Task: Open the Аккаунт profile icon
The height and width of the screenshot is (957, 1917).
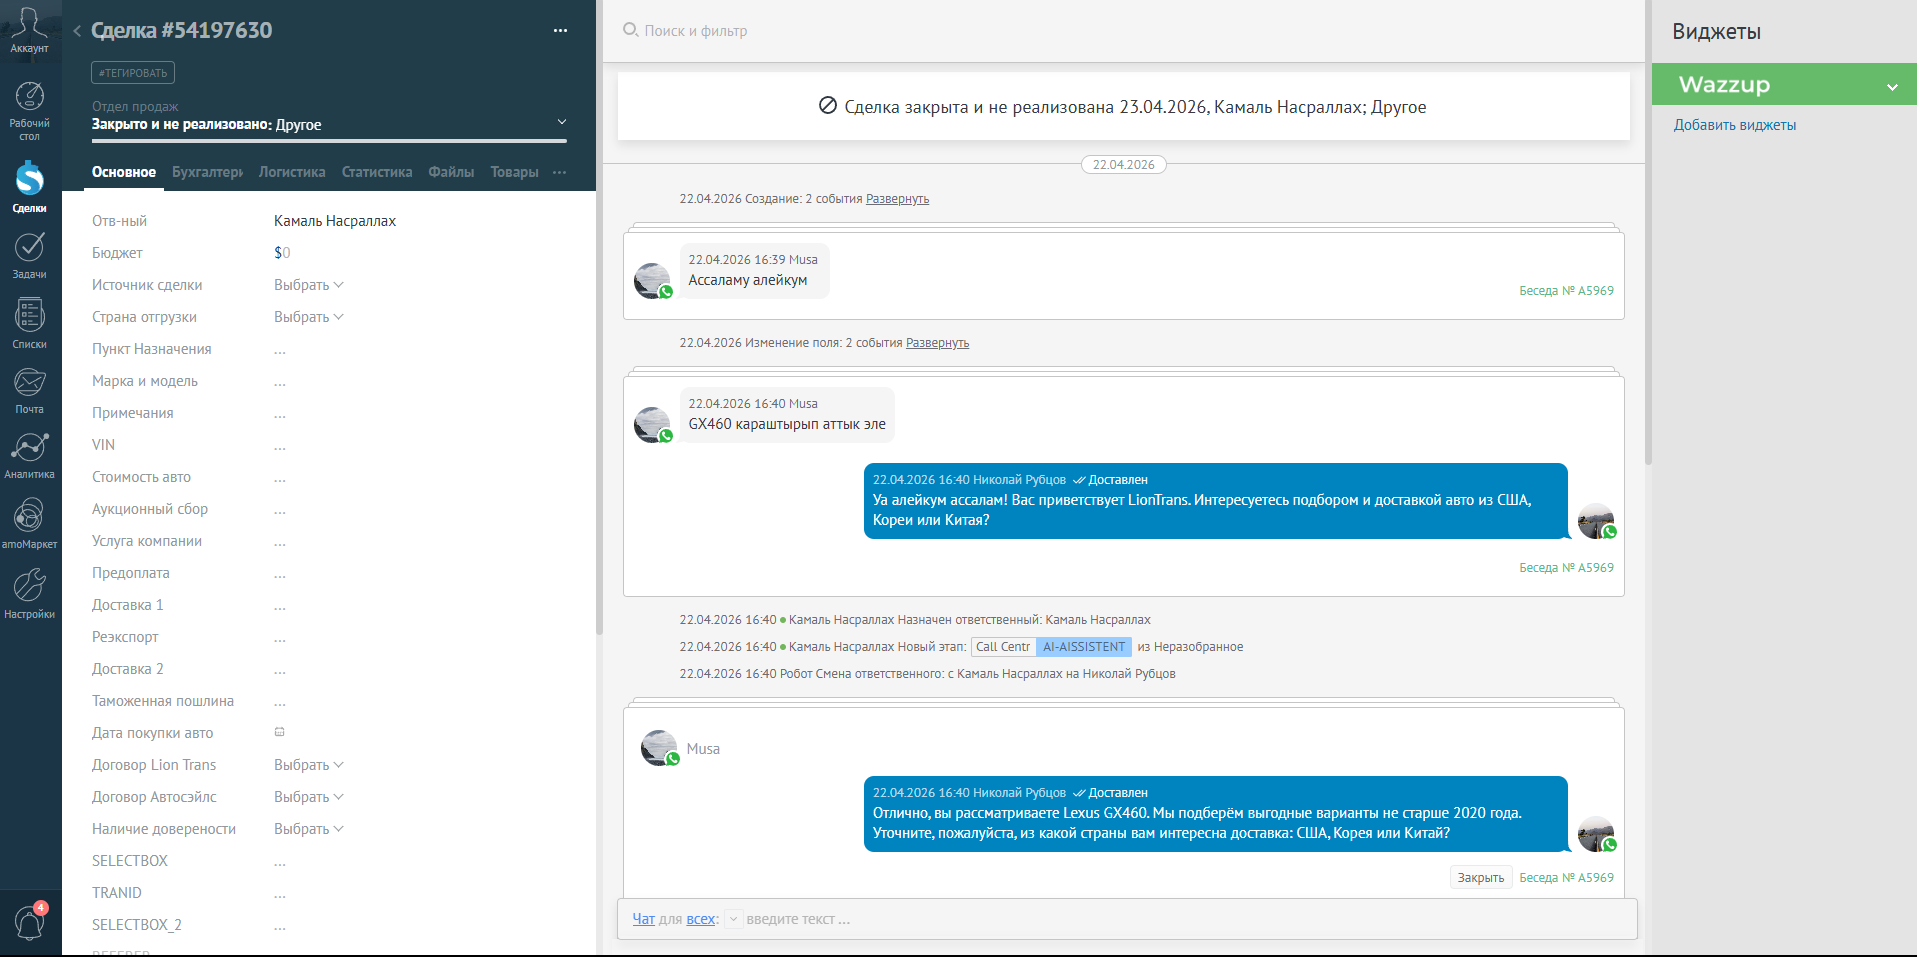Action: point(29,30)
